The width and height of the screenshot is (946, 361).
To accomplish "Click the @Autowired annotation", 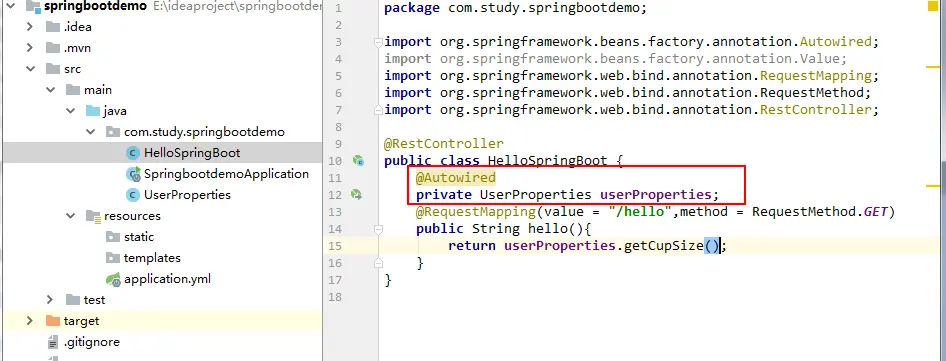I will [x=456, y=177].
